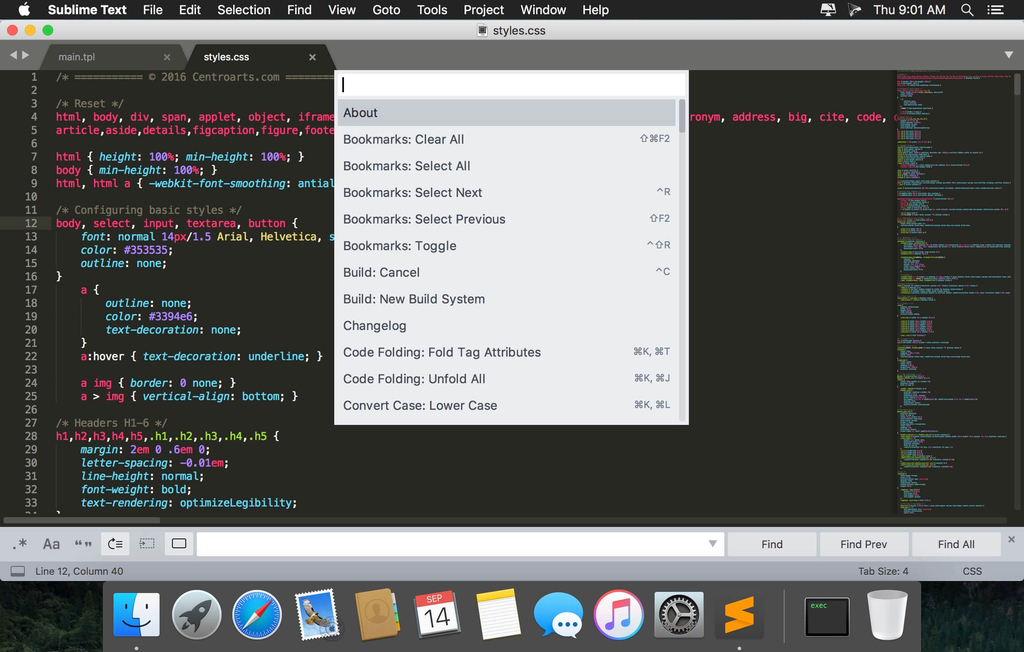Open the CSS syntax selector in status bar

coord(971,571)
